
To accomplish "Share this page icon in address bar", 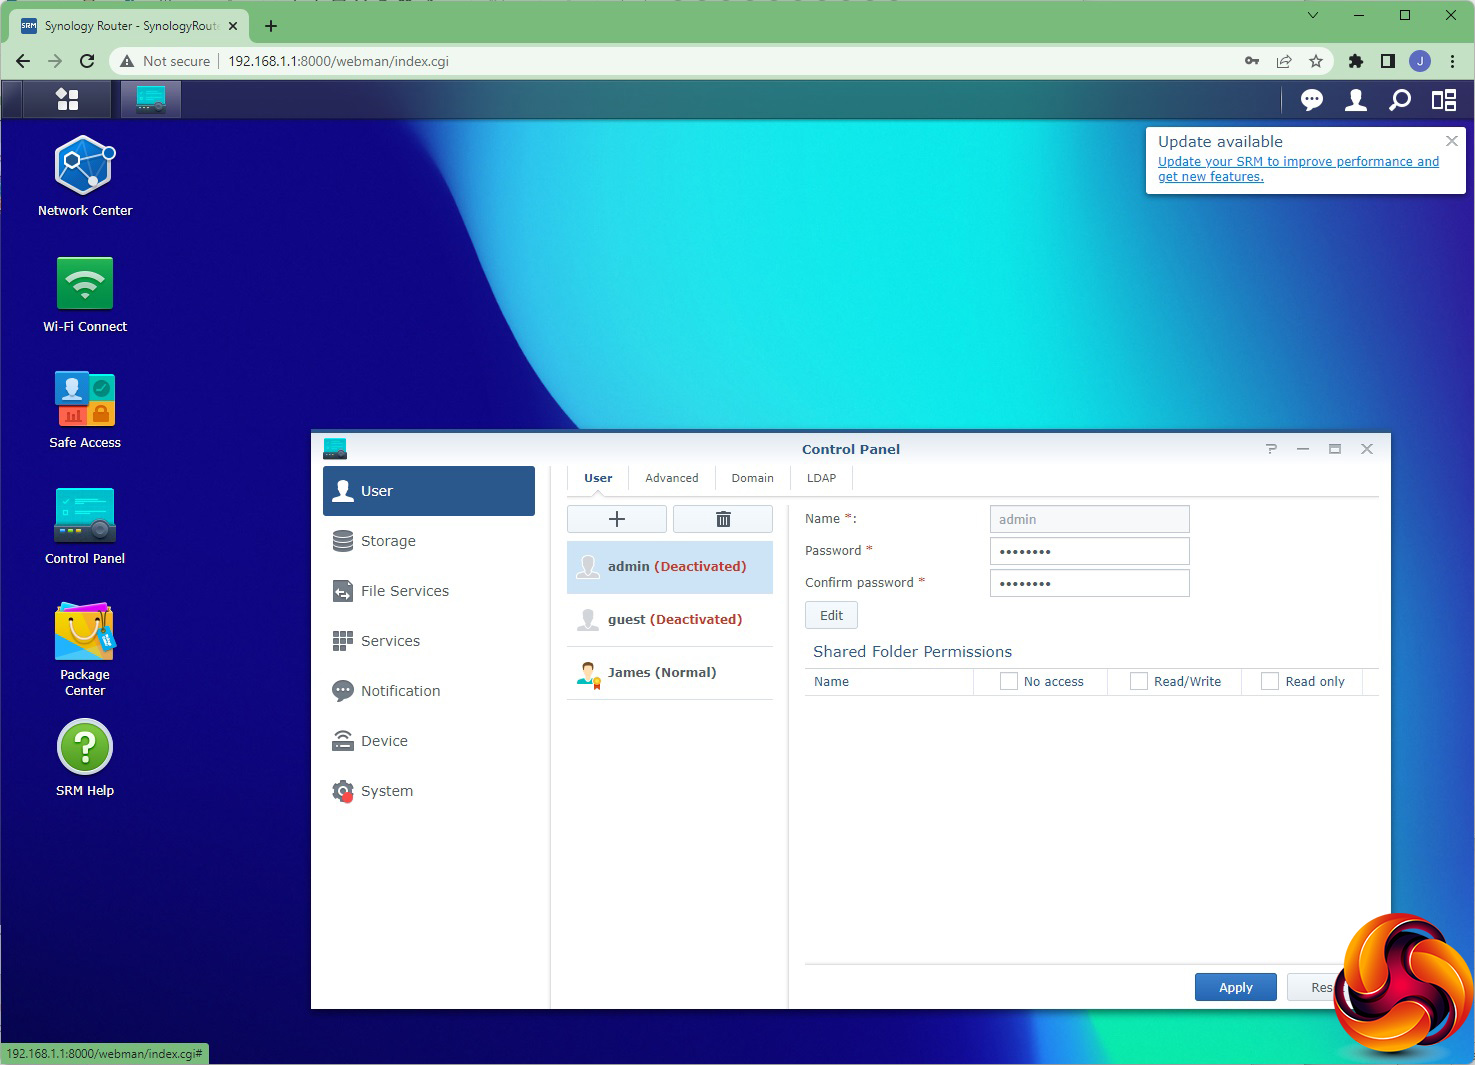I will [x=1284, y=61].
